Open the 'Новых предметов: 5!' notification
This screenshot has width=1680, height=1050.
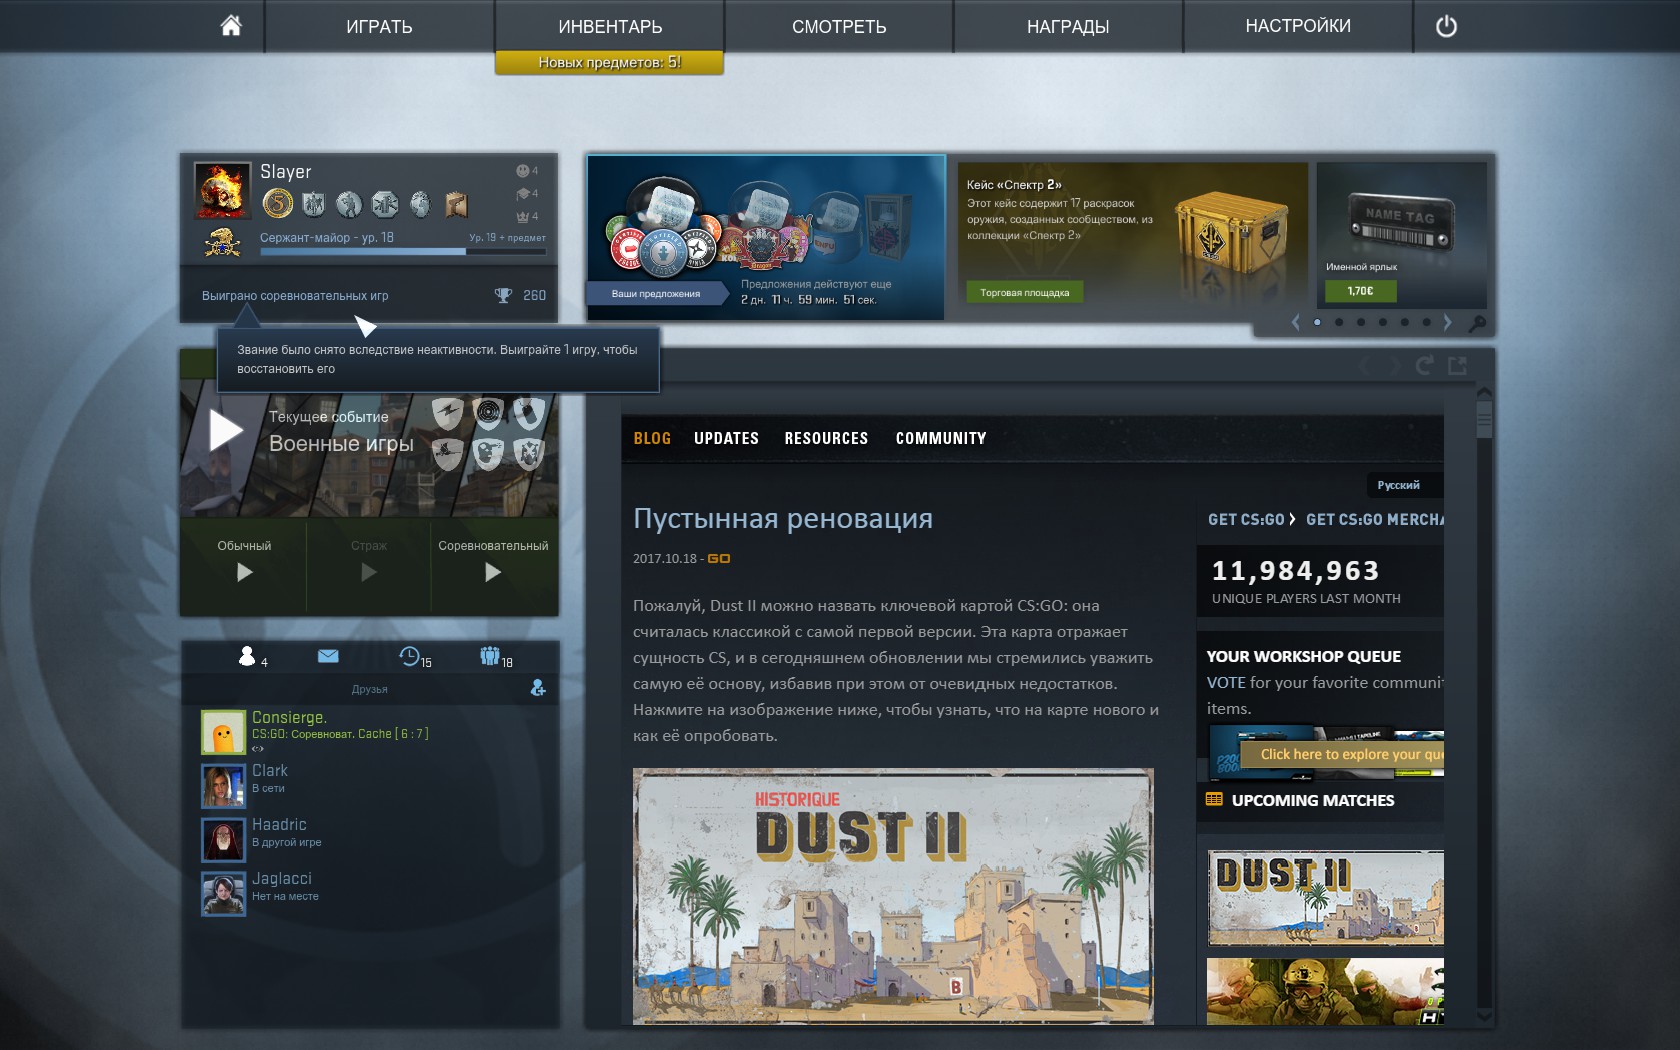coord(609,62)
